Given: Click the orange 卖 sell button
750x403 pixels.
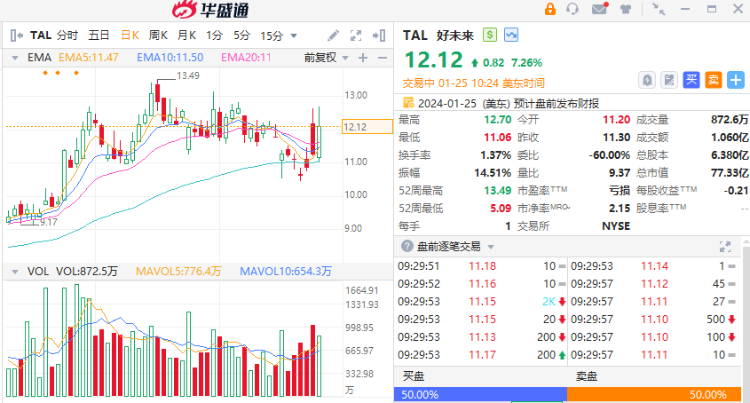Looking at the screenshot, I should pos(713,80).
